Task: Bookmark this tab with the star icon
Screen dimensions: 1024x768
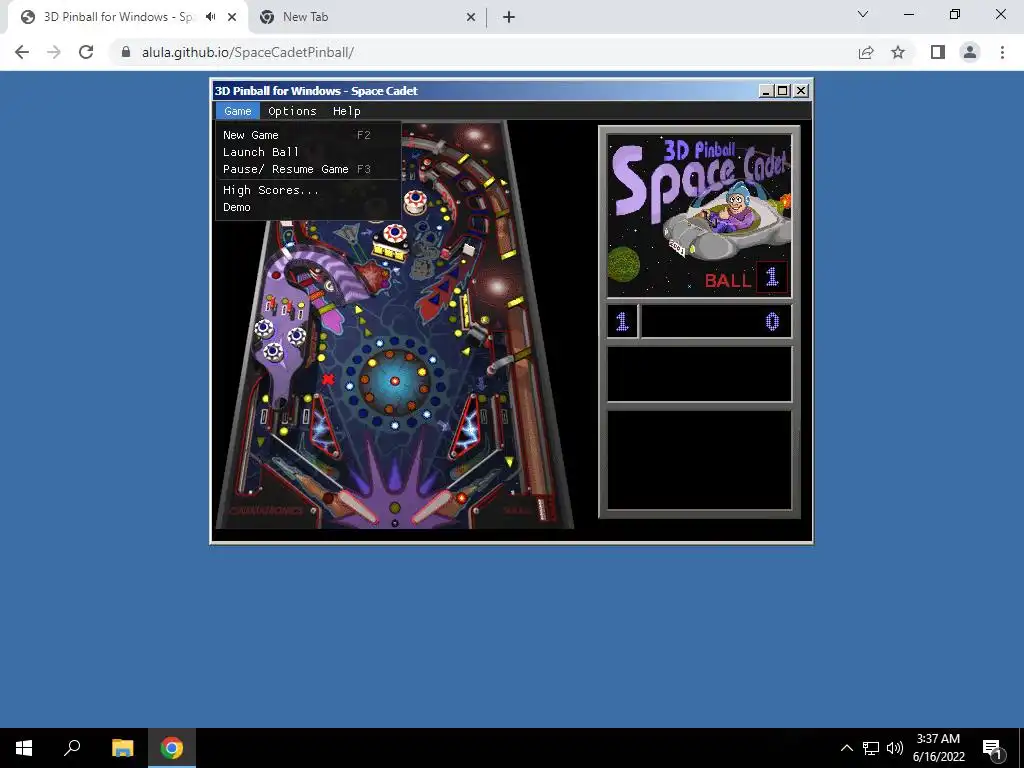Action: 898,52
